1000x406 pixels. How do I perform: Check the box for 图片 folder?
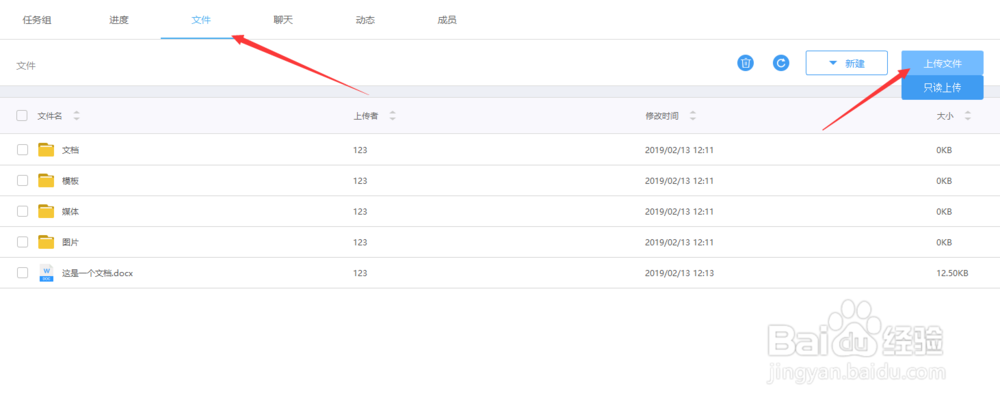(22, 242)
